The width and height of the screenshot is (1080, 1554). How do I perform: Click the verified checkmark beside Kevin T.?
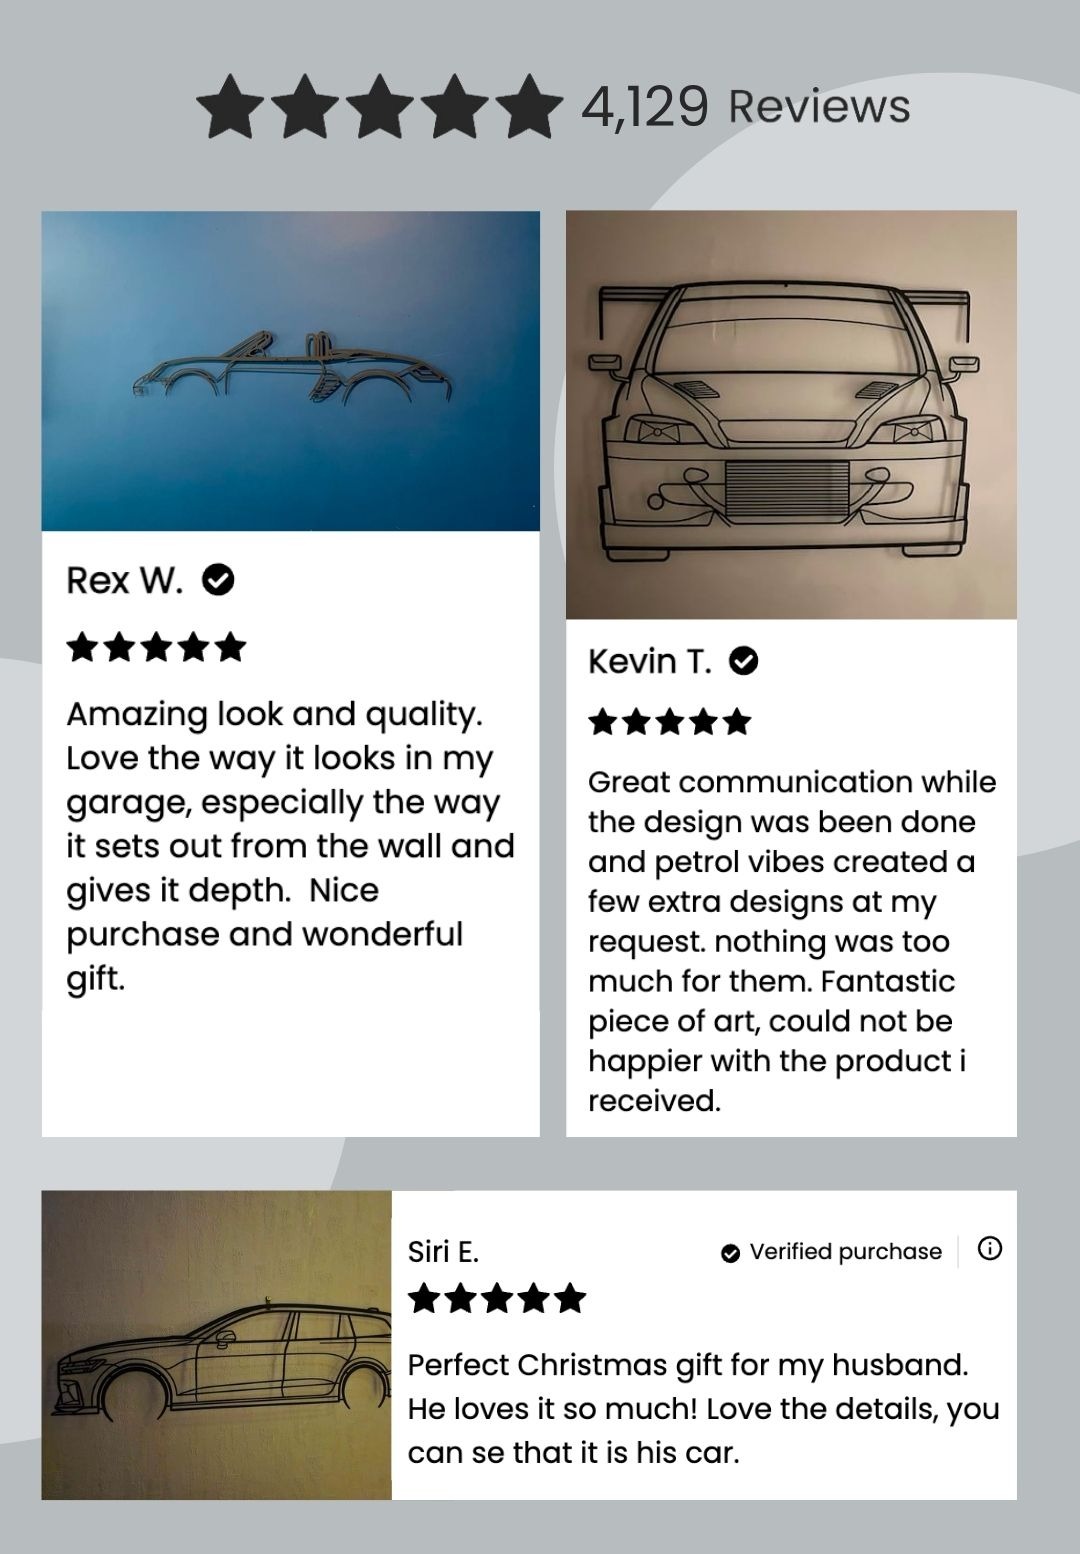click(x=743, y=661)
